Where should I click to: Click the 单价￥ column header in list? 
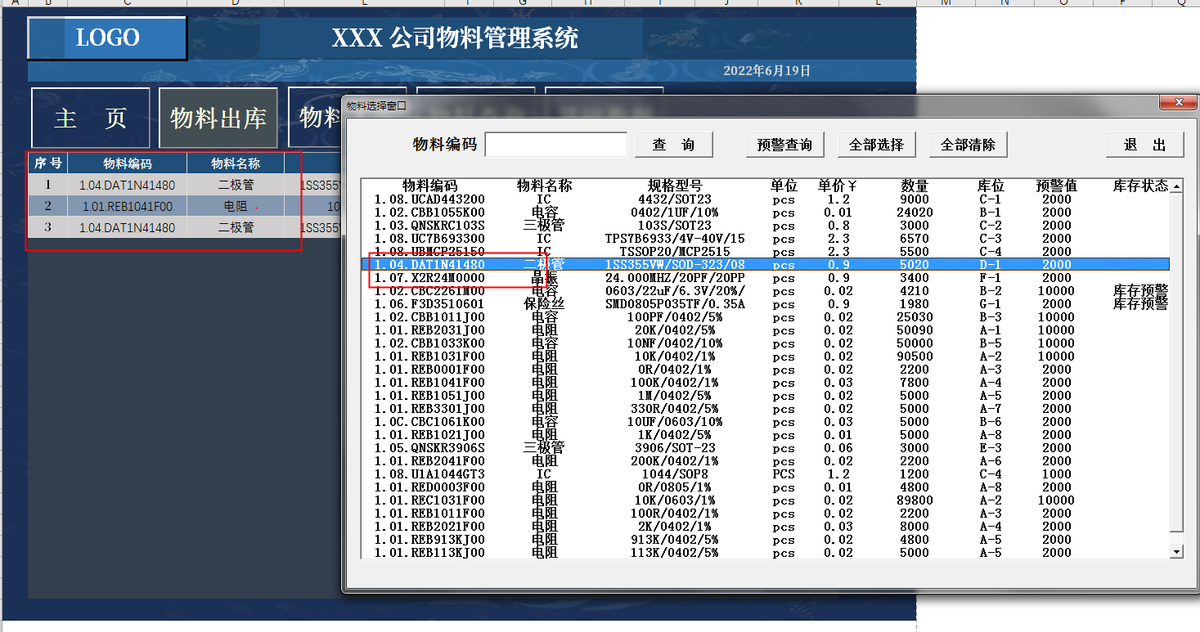[839, 186]
